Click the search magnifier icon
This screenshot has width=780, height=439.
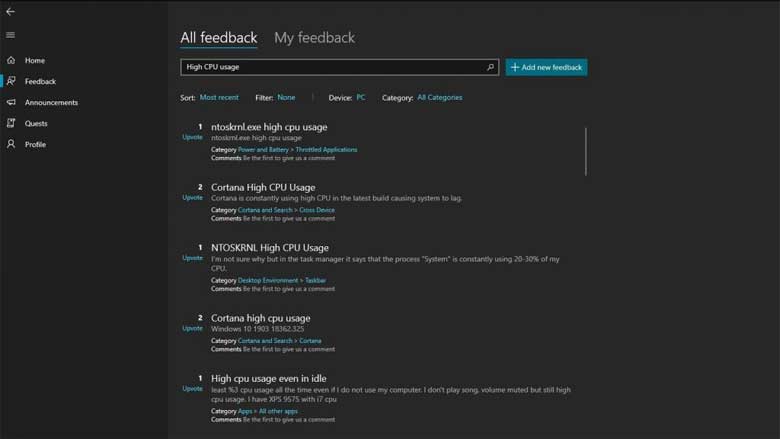click(490, 68)
